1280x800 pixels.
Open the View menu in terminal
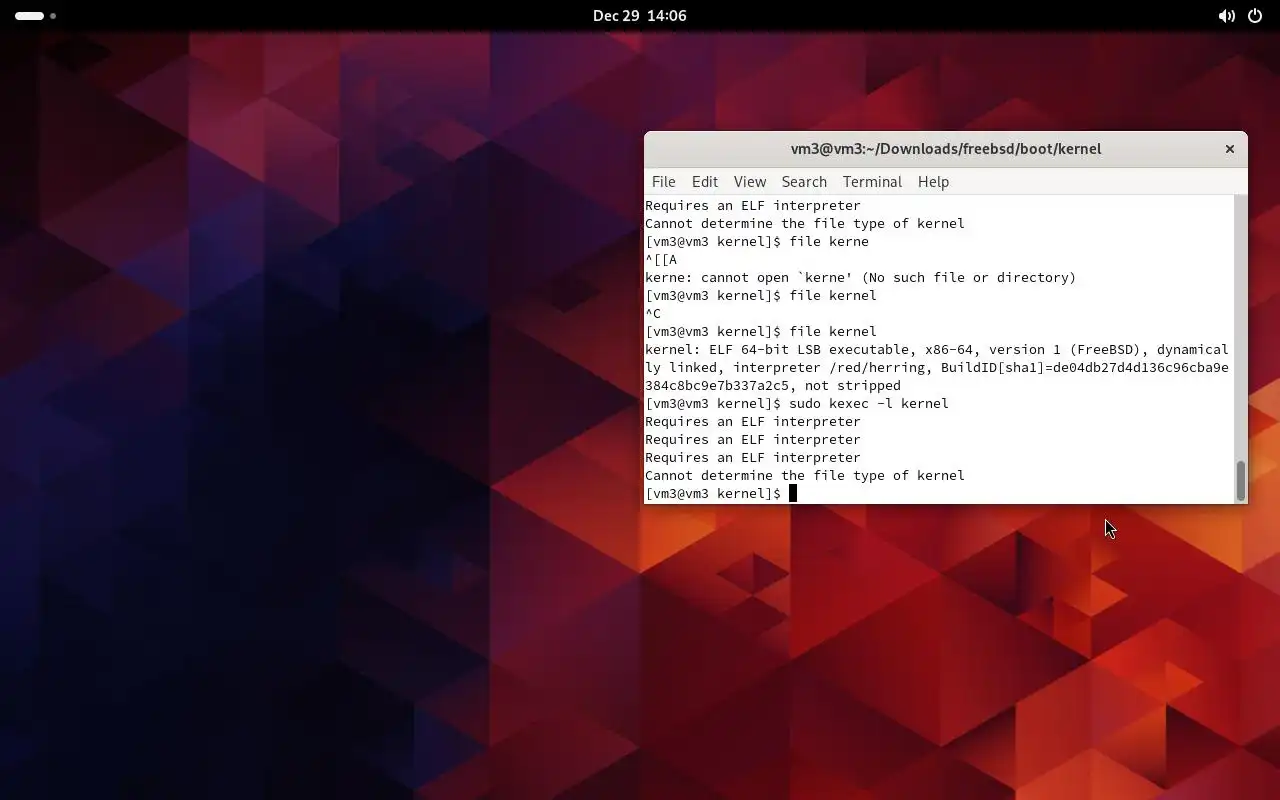coord(749,181)
